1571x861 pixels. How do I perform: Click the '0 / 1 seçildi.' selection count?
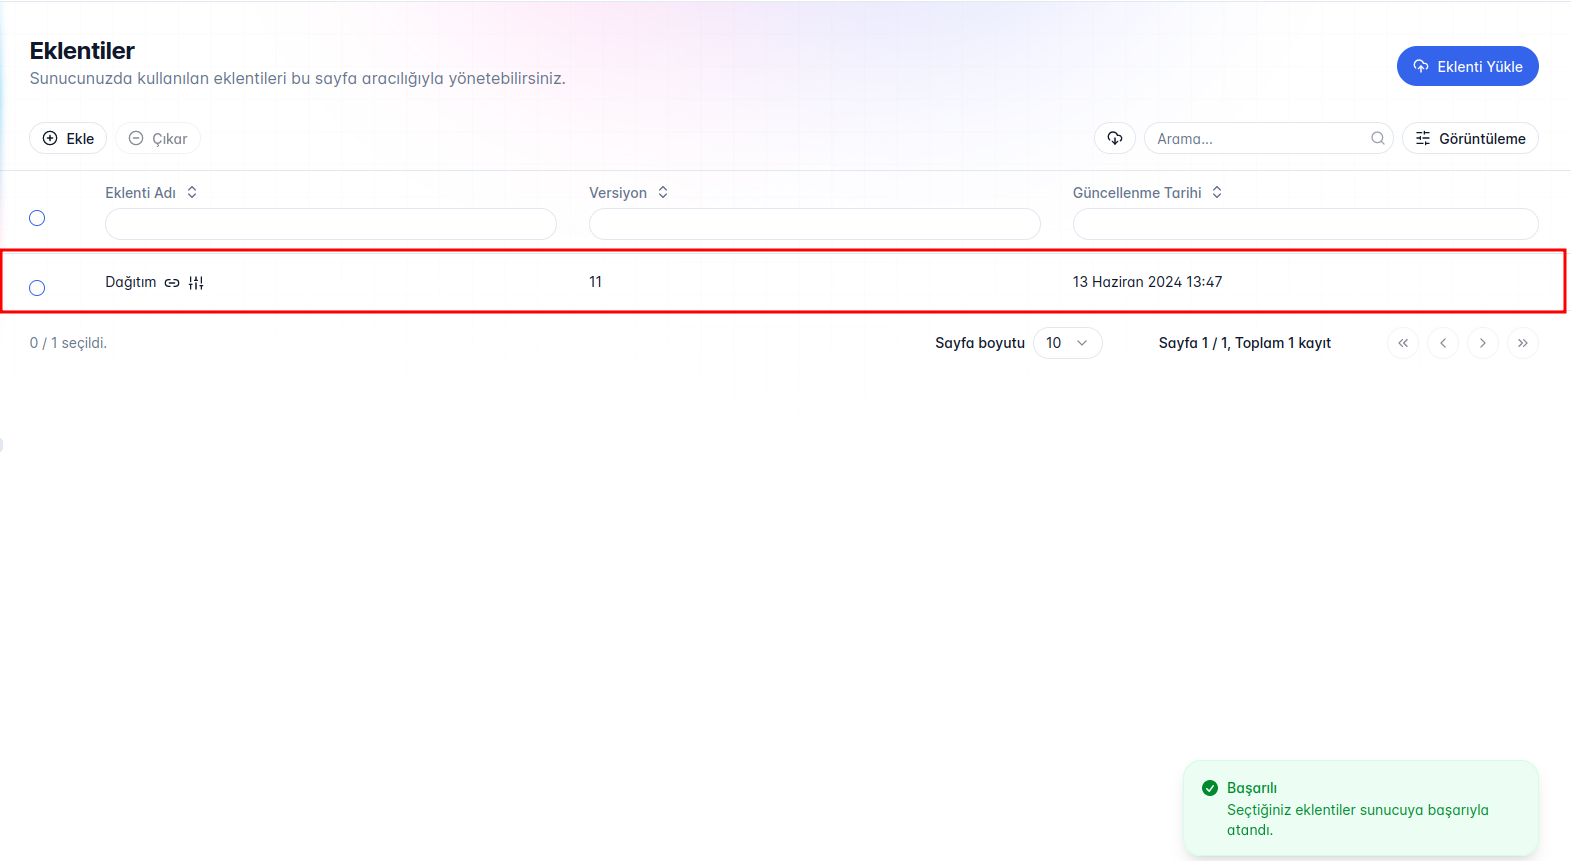point(68,343)
